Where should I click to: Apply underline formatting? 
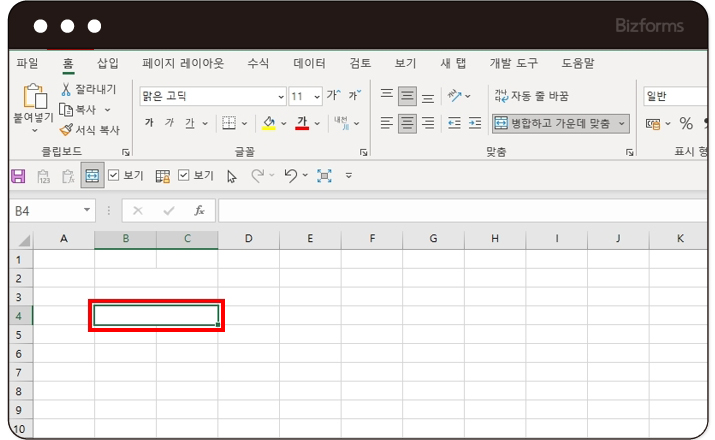click(190, 123)
